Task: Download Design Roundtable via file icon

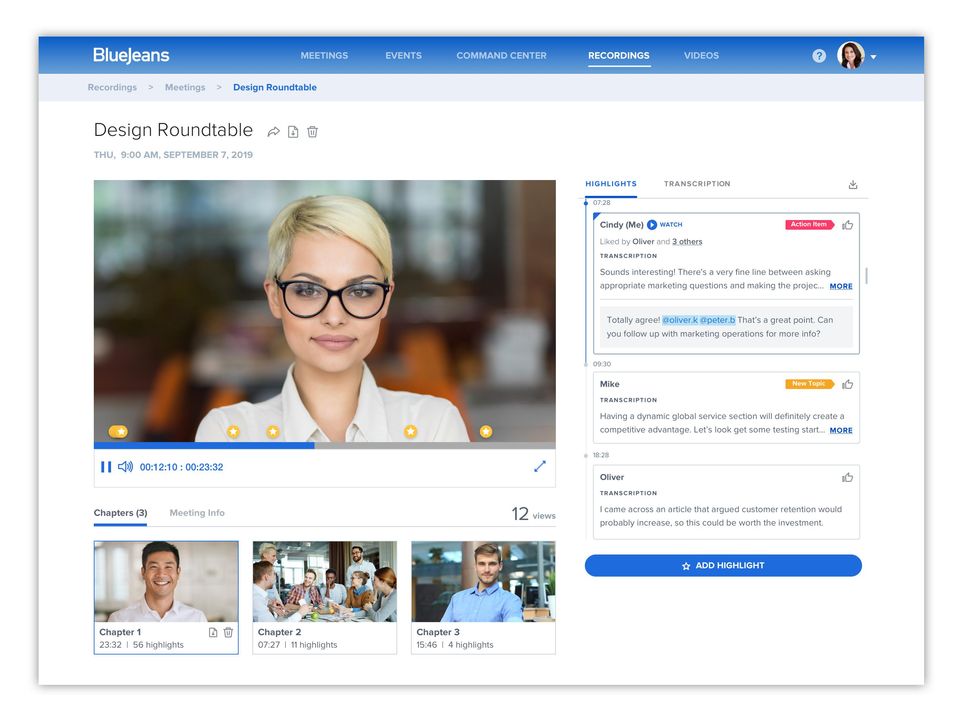Action: (293, 132)
